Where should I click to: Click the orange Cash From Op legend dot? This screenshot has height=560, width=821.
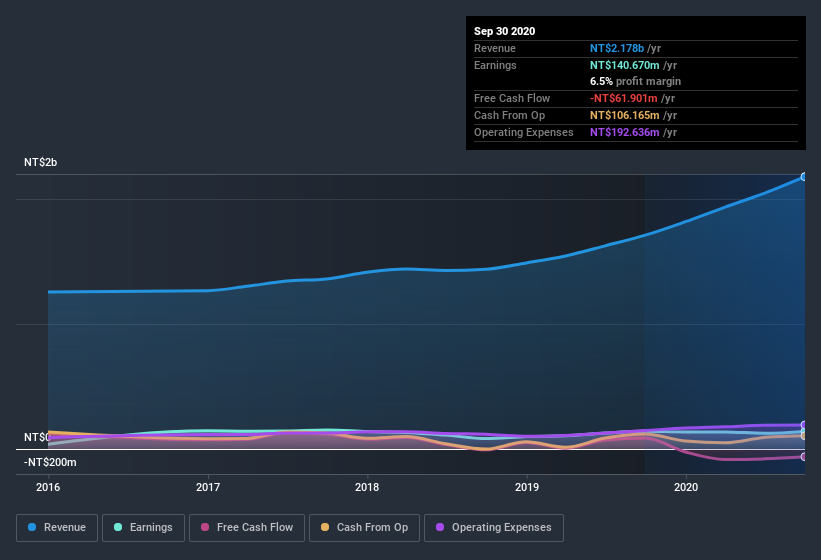click(325, 527)
